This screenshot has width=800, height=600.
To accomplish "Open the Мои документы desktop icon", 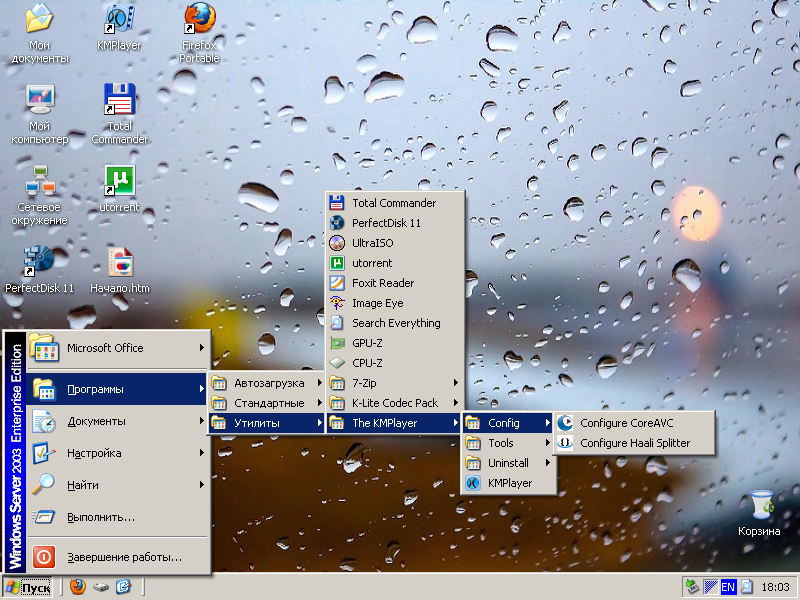I will point(39,33).
